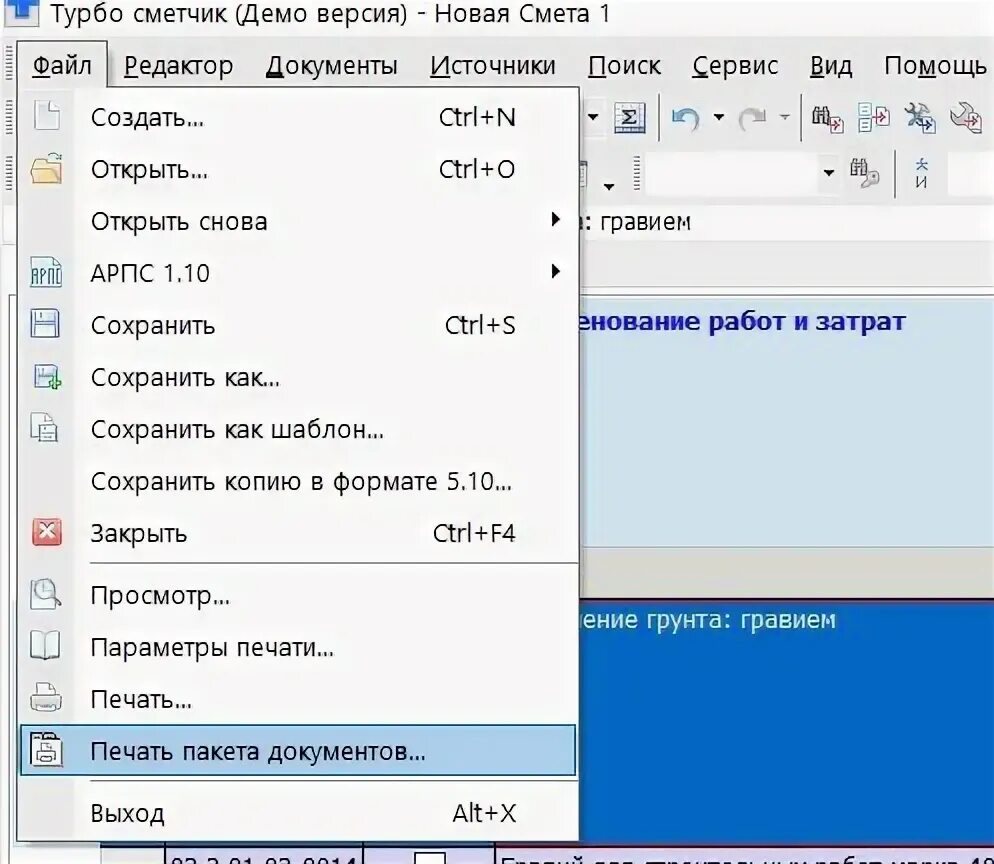Click the template document icon beside Сохранить как шаблон
Image resolution: width=994 pixels, height=864 pixels.
45,427
